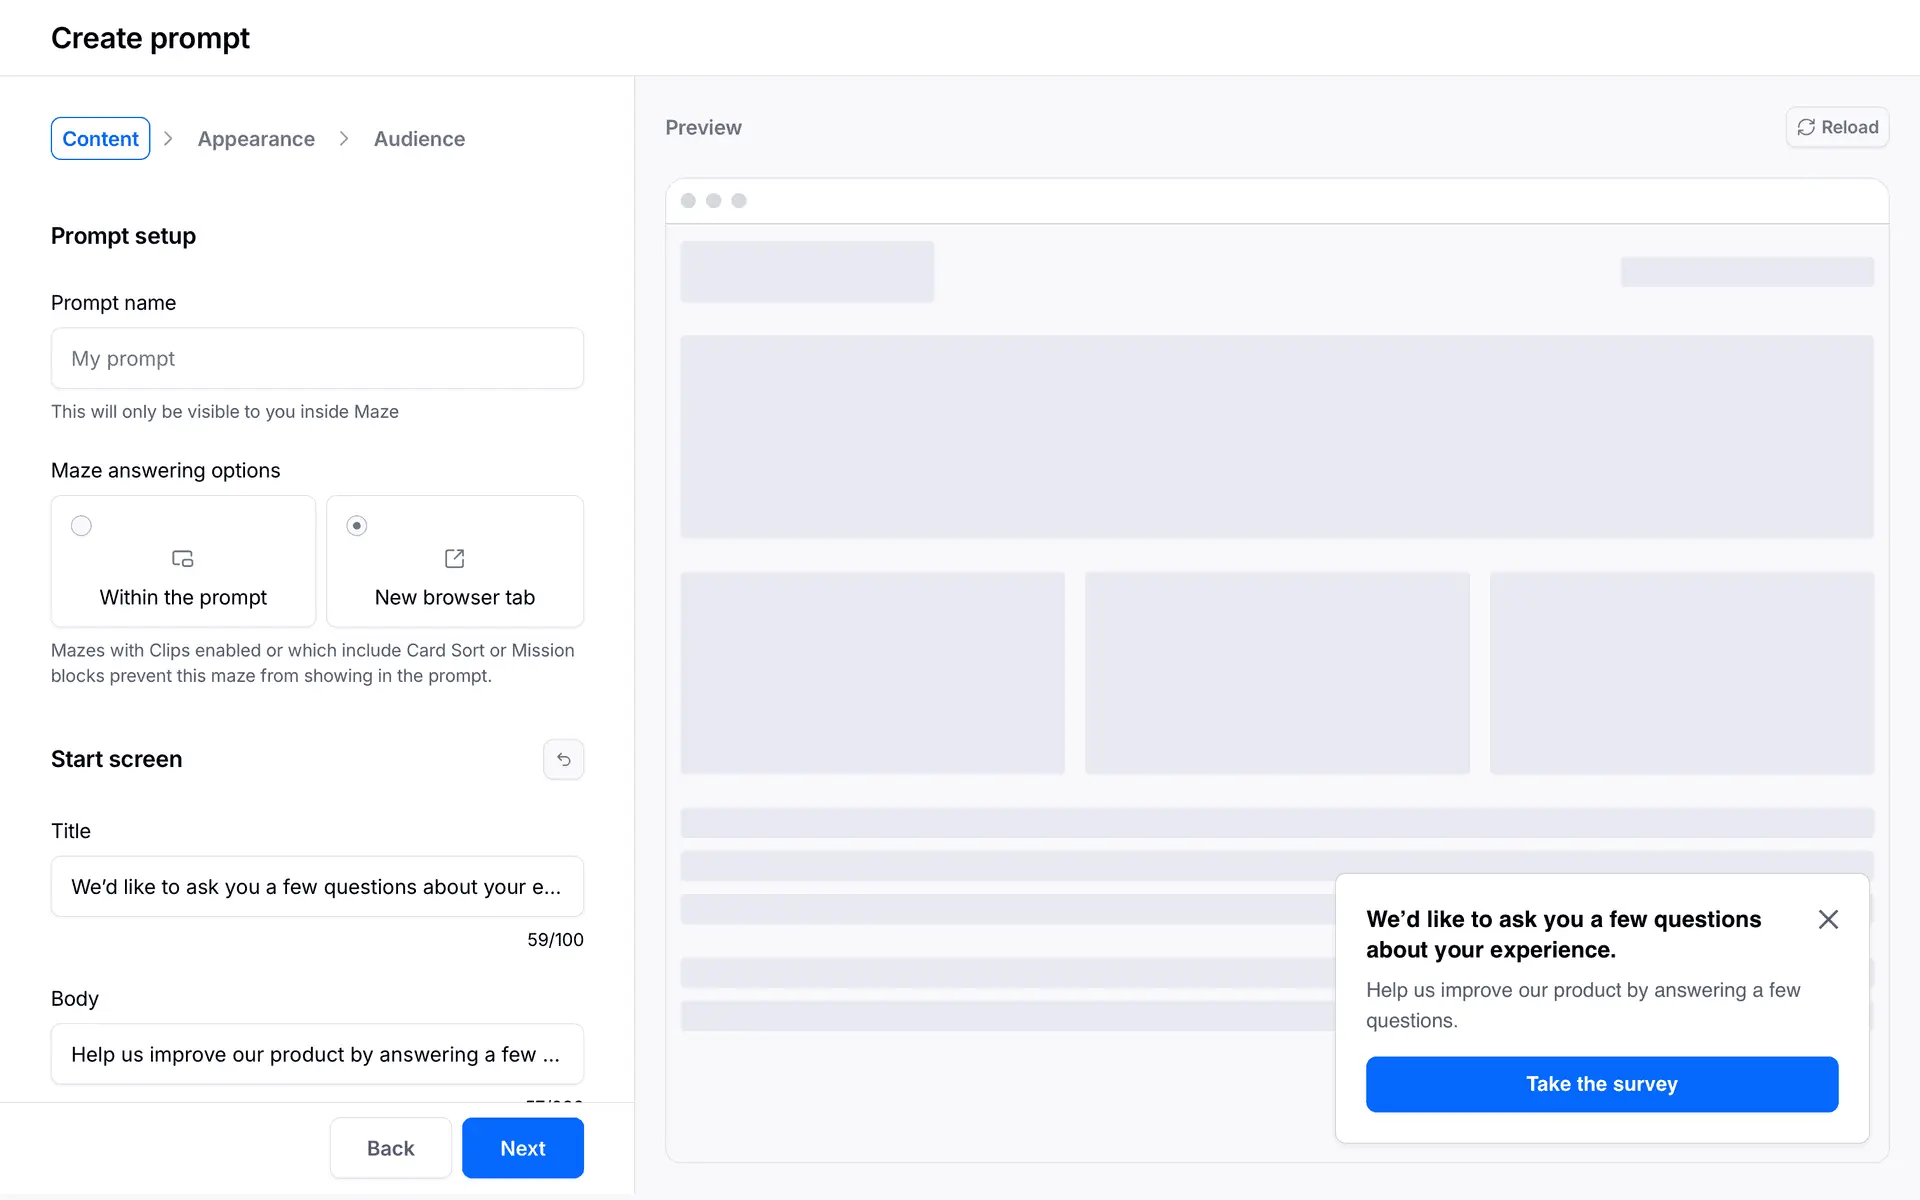This screenshot has height=1200, width=1920.
Task: Click into the Title text field
Action: (317, 886)
